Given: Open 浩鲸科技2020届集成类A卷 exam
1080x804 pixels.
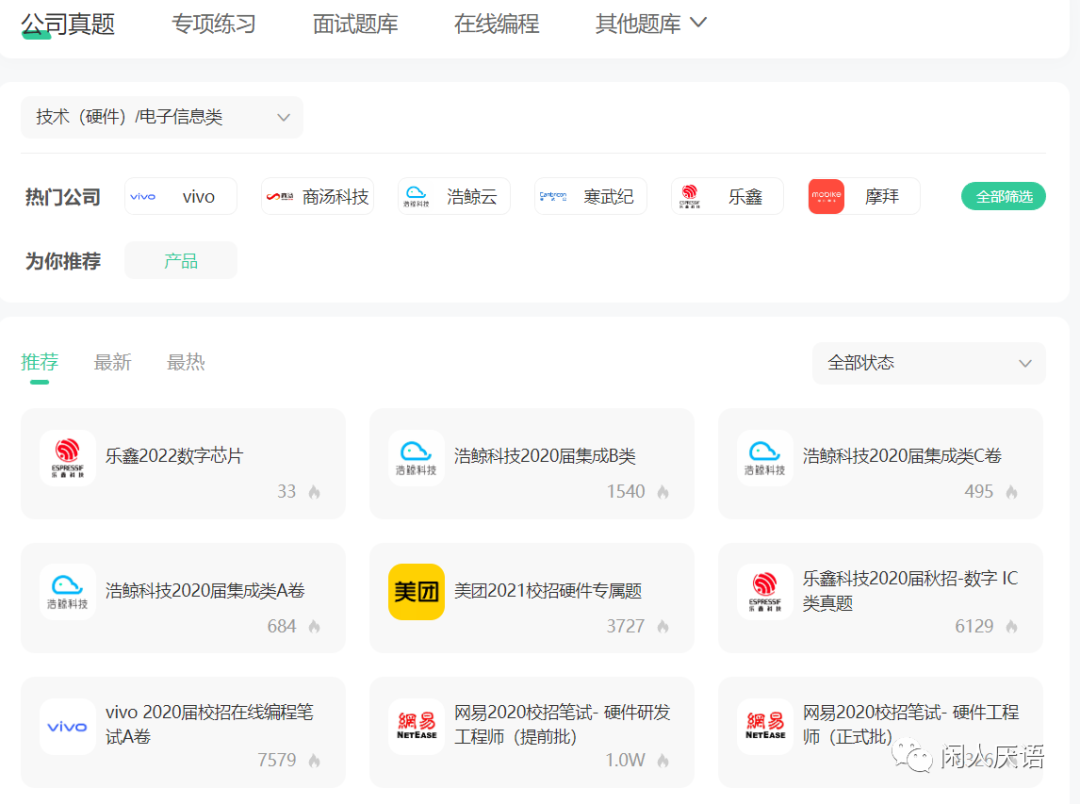Looking at the screenshot, I should pyautogui.click(x=205, y=590).
